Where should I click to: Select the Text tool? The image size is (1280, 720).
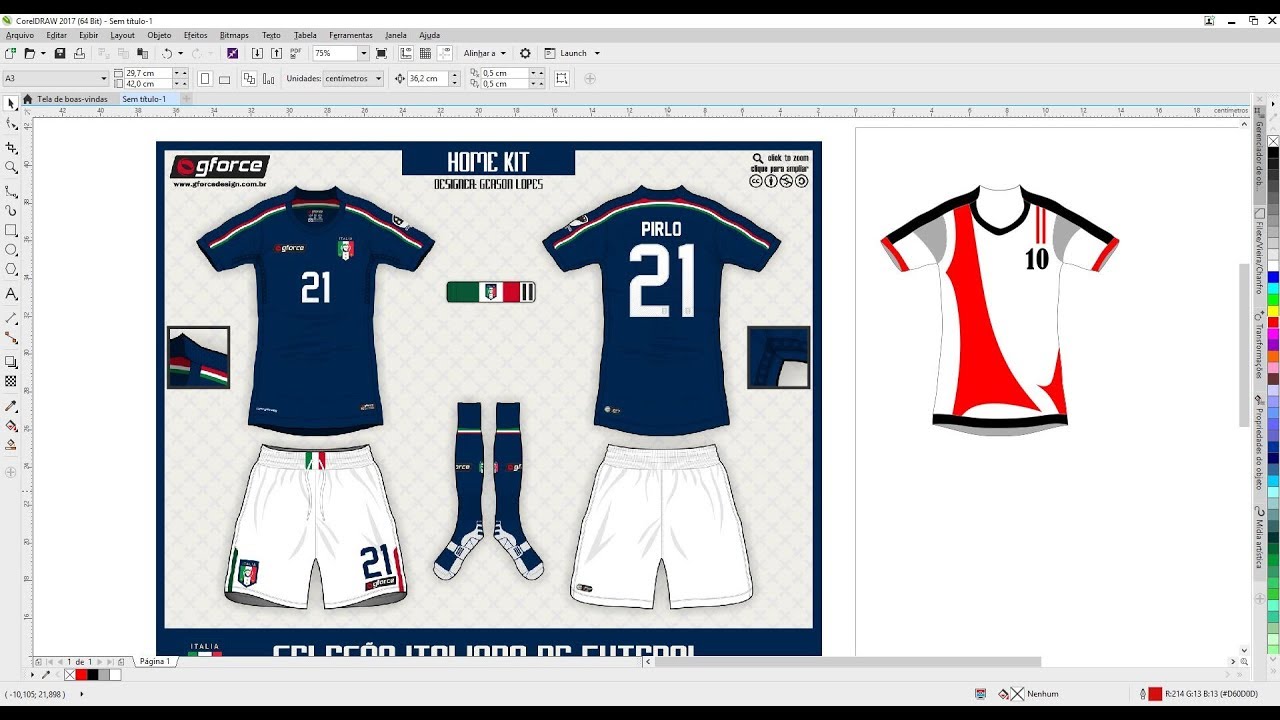[x=11, y=294]
